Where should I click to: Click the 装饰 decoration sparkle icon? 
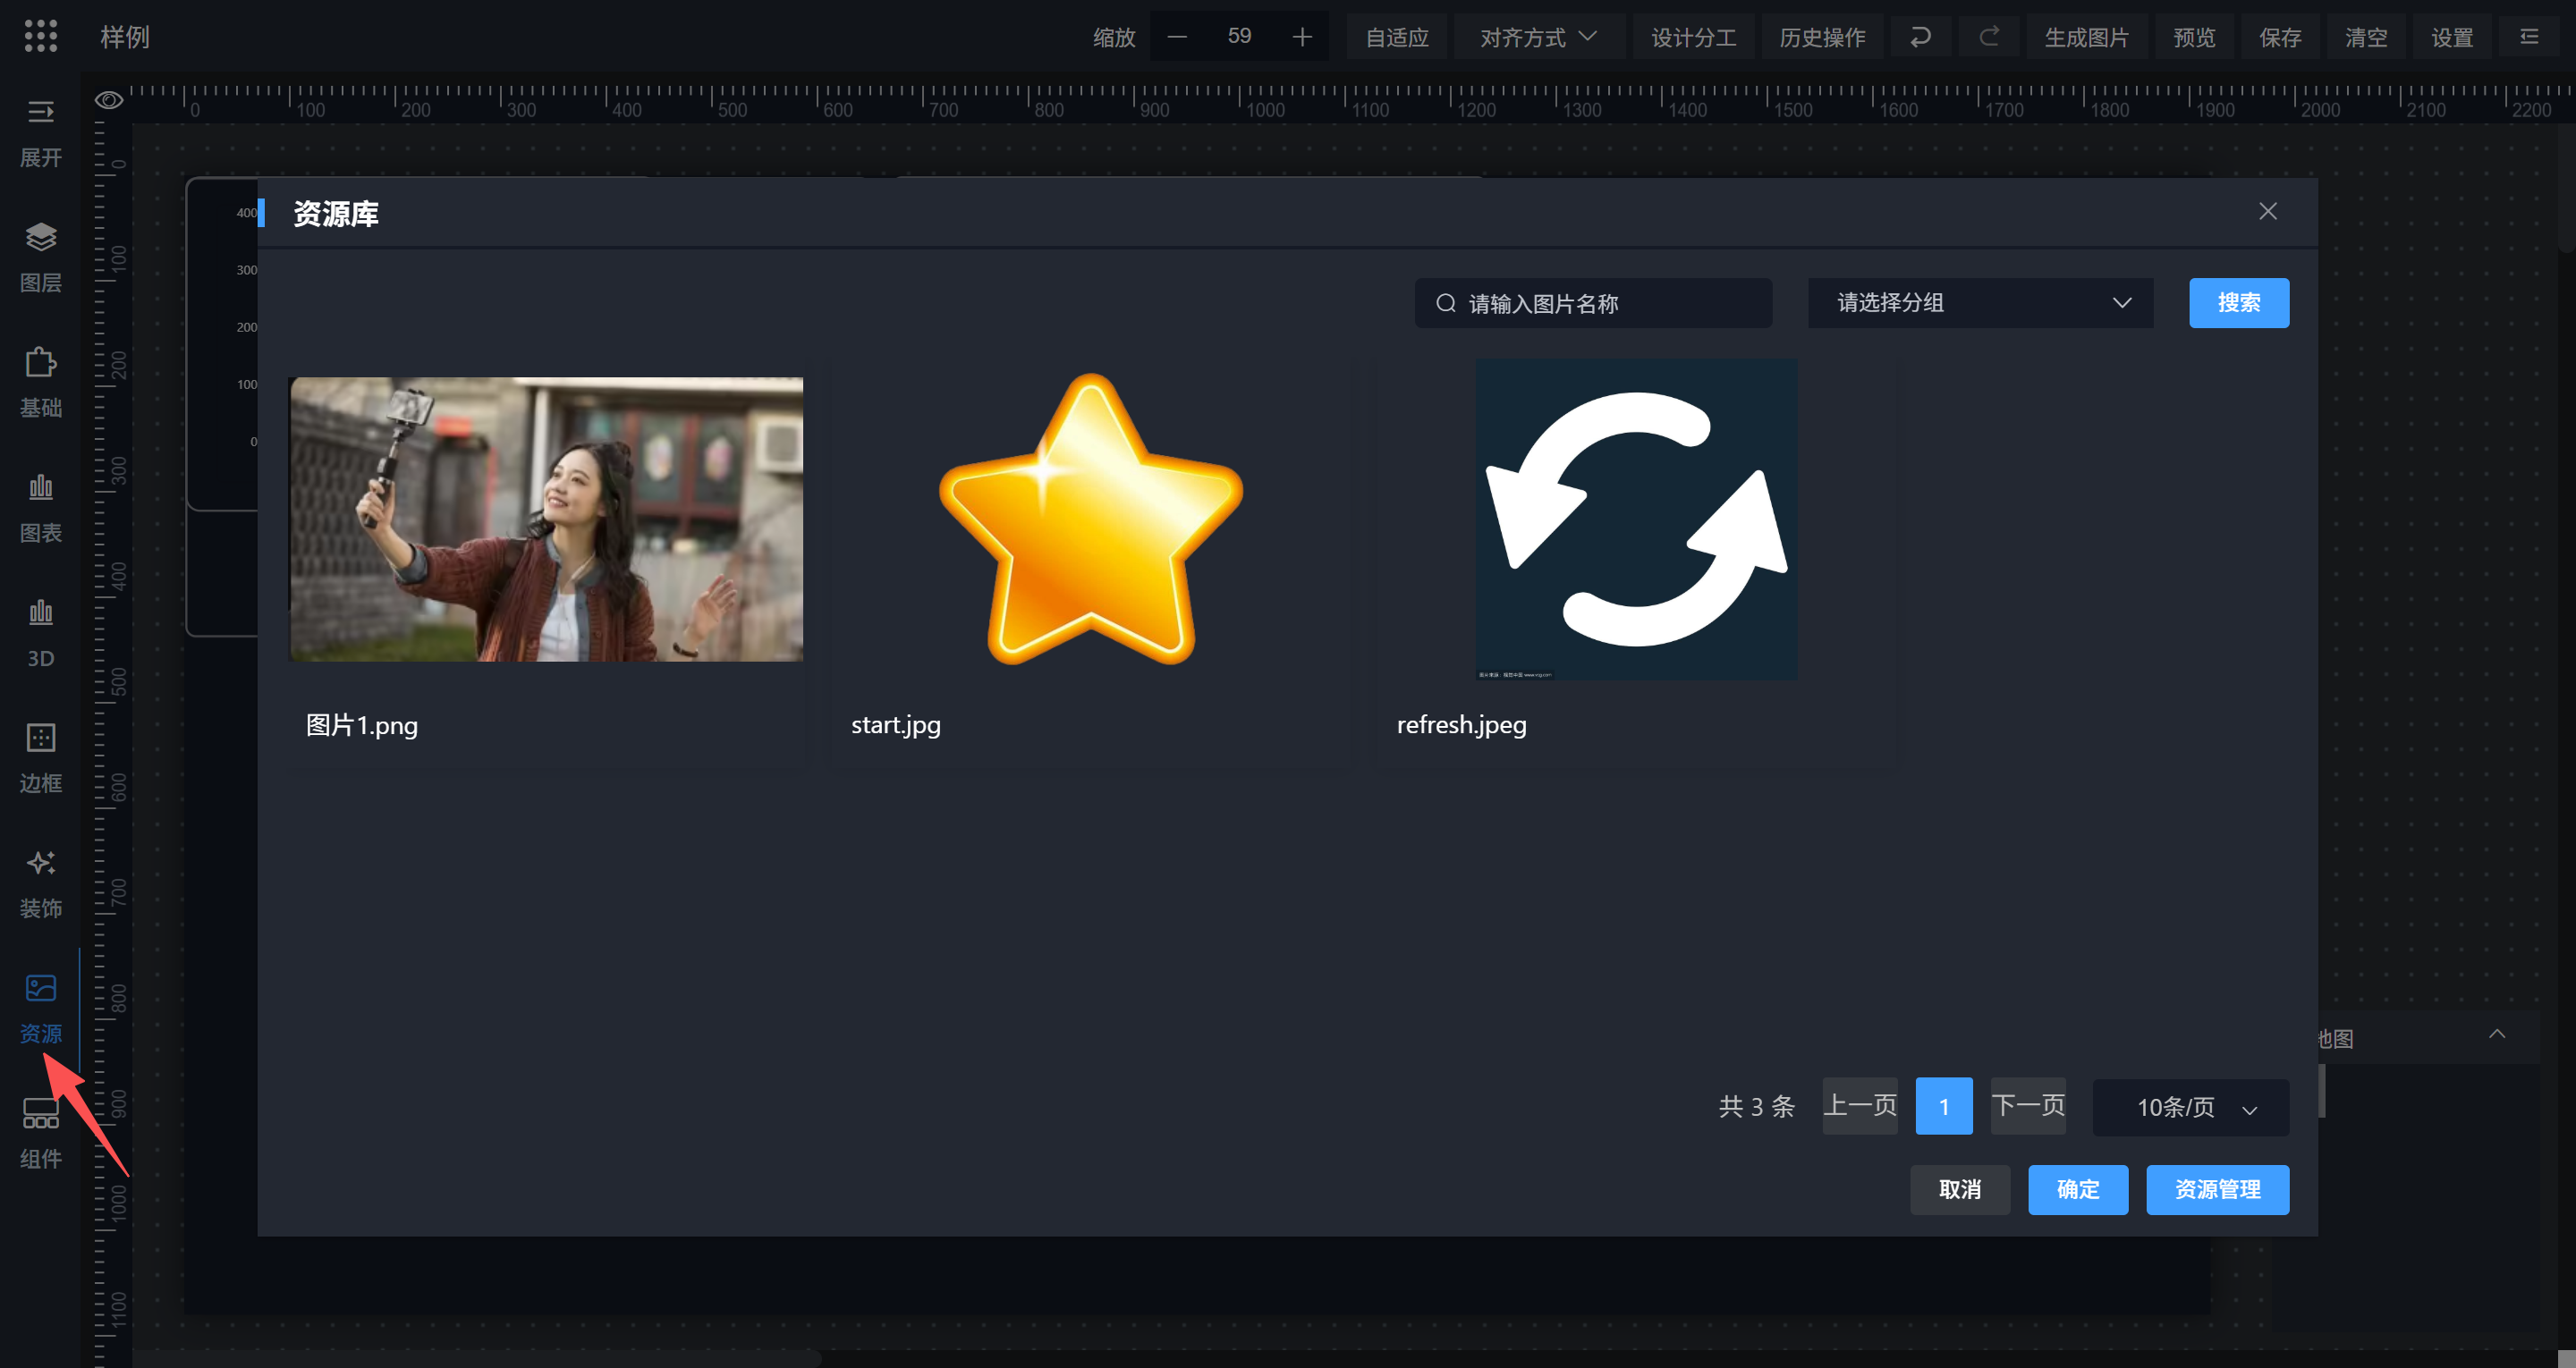[x=40, y=863]
